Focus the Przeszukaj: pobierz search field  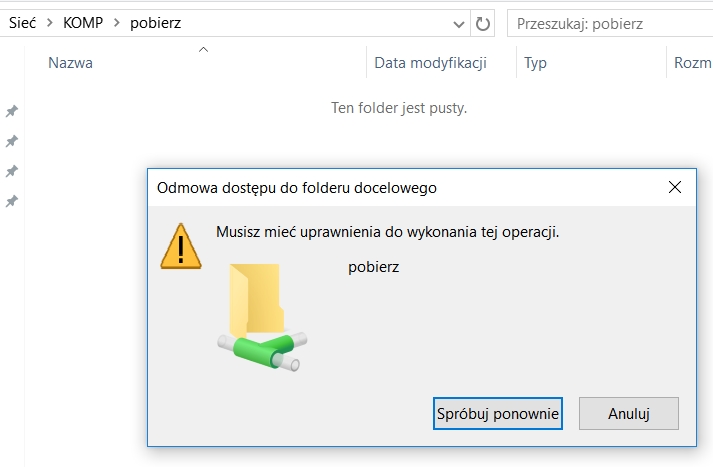point(610,23)
